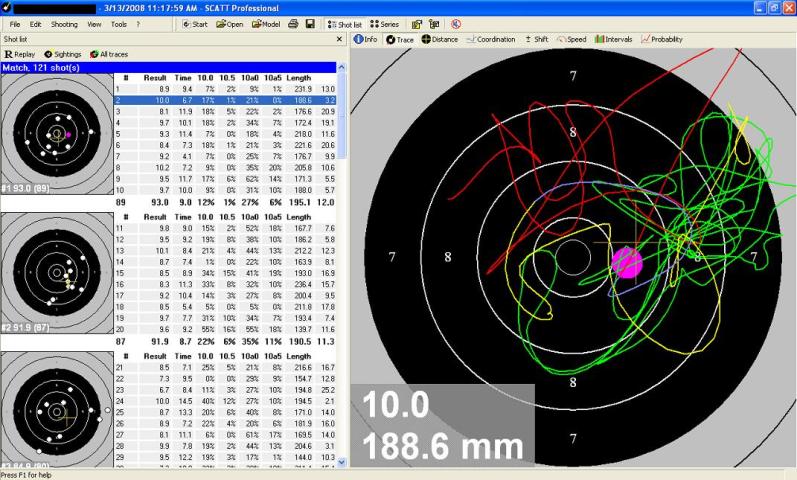Screen dimensions: 797x480
Task: Click the Time column header of second series
Action: point(183,217)
